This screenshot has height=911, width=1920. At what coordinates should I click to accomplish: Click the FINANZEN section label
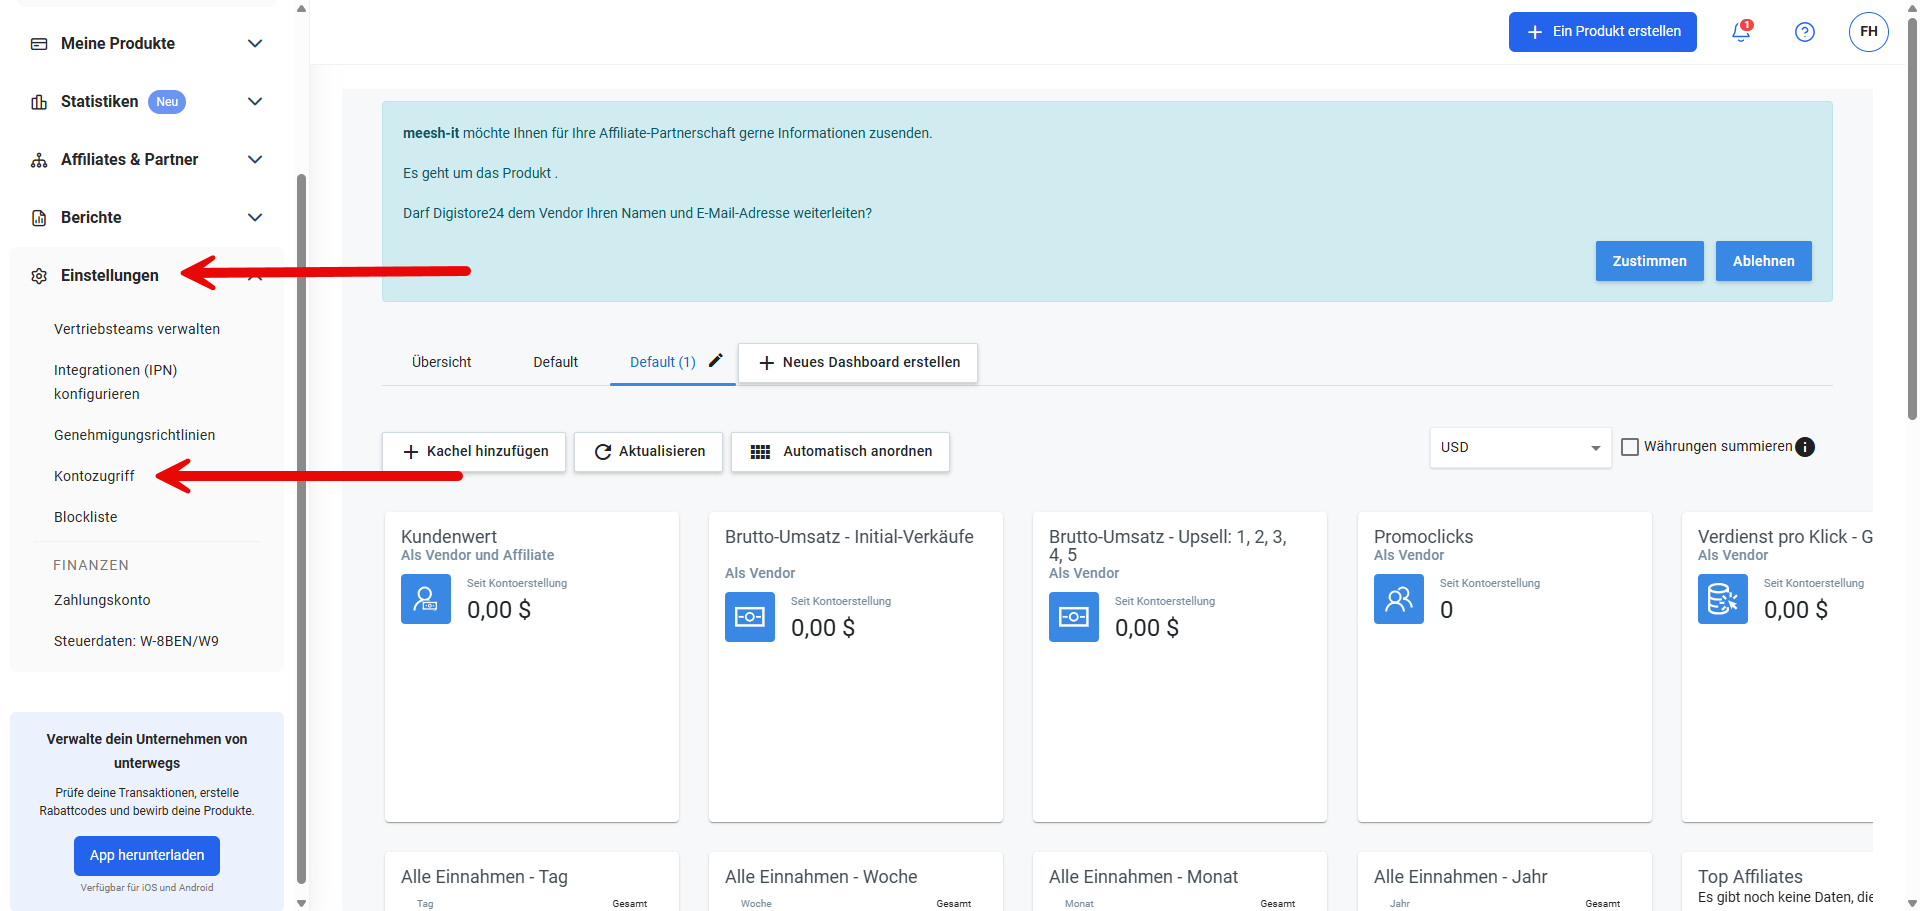[x=91, y=565]
